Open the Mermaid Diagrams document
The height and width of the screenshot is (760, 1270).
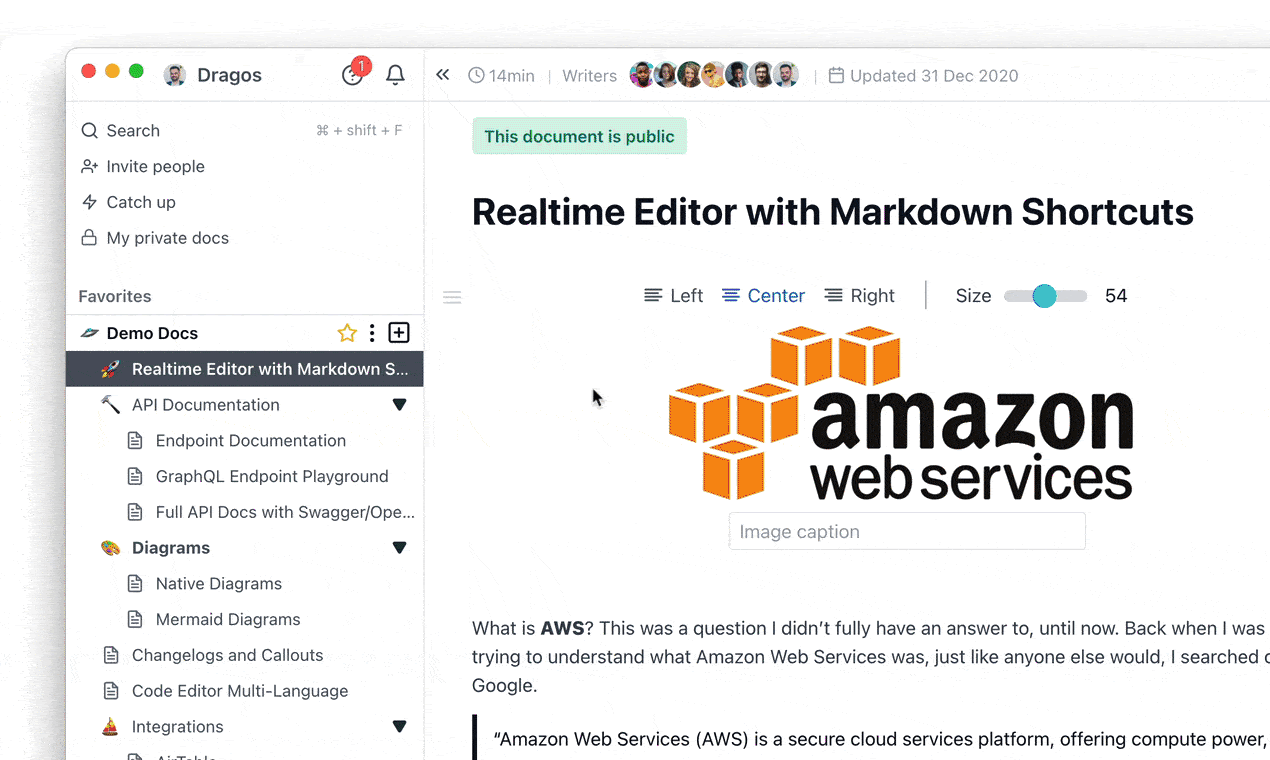tap(227, 619)
